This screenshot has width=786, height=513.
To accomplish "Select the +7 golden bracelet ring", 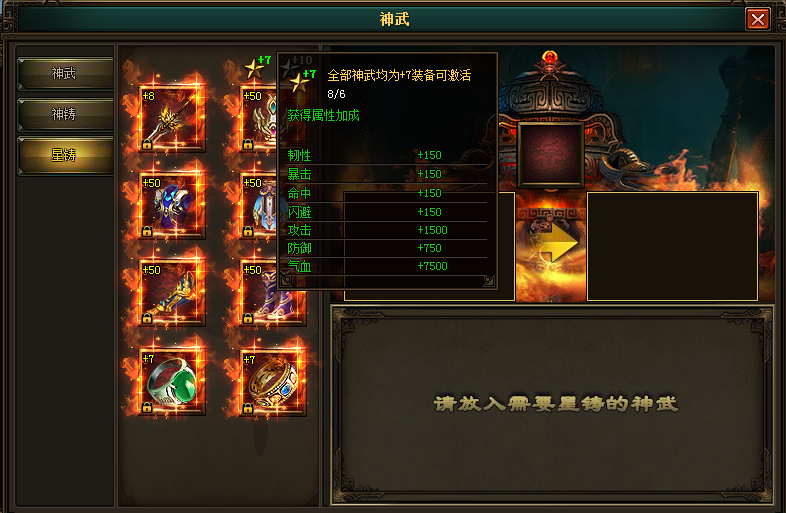I will click(x=273, y=382).
